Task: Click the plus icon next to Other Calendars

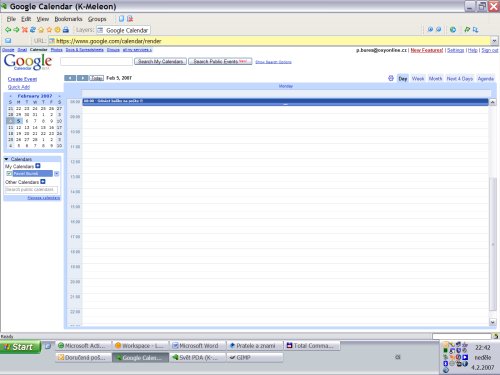Action: [43, 182]
